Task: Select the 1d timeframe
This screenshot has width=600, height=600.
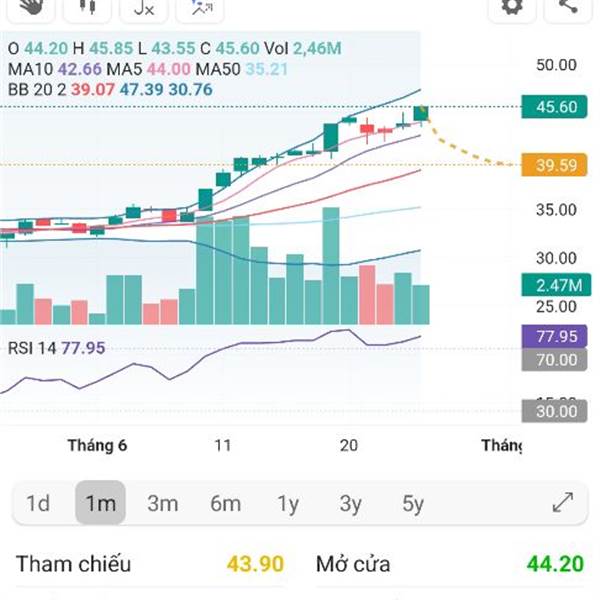Action: point(38,503)
